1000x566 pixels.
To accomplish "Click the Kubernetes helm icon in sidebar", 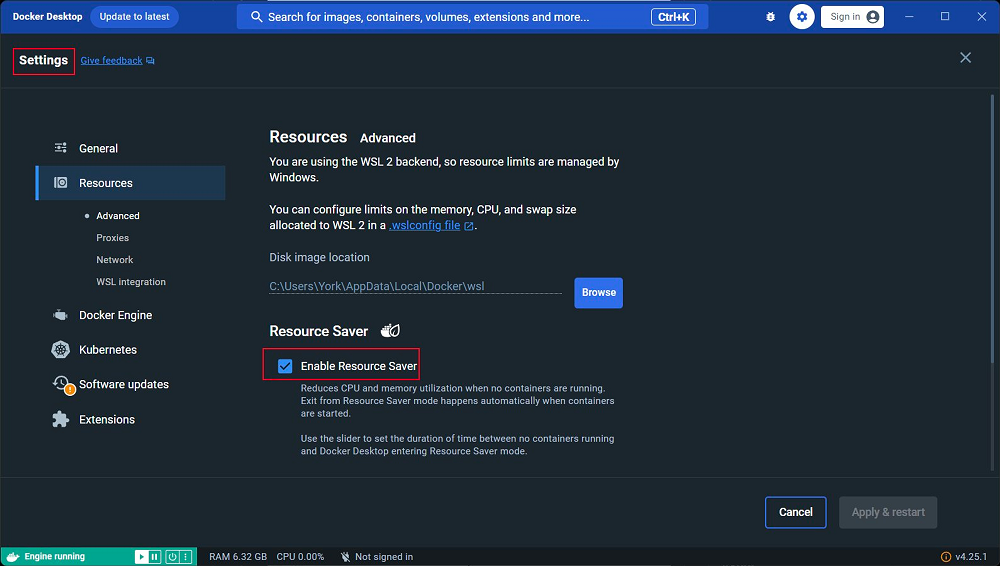I will (61, 350).
